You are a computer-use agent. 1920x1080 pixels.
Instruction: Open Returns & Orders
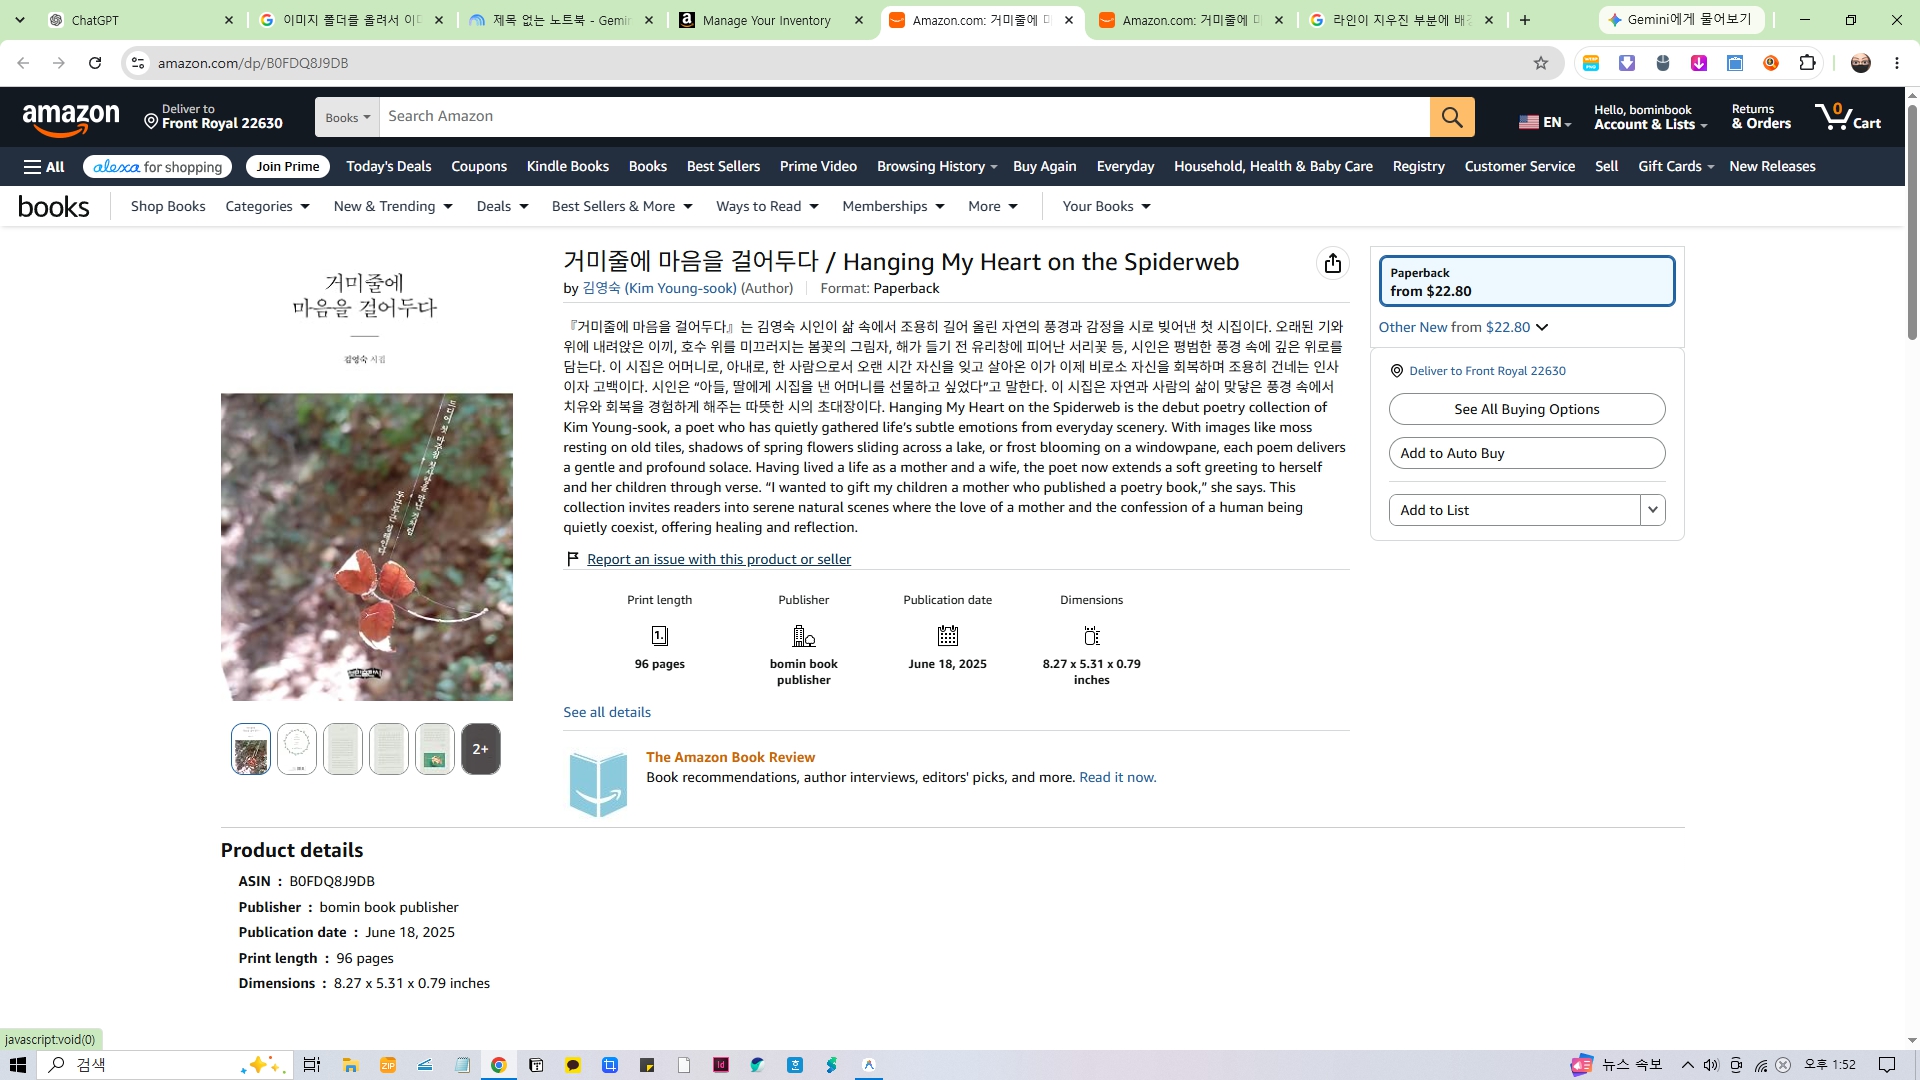point(1761,117)
